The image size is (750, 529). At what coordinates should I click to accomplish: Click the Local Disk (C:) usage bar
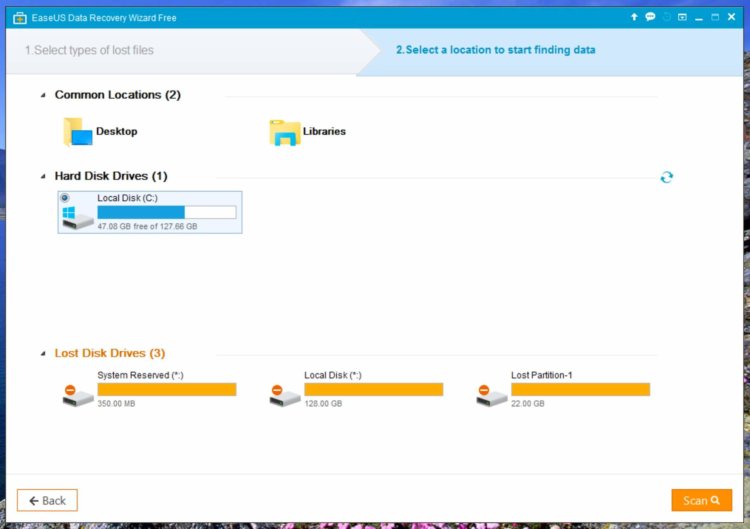[x=166, y=212]
